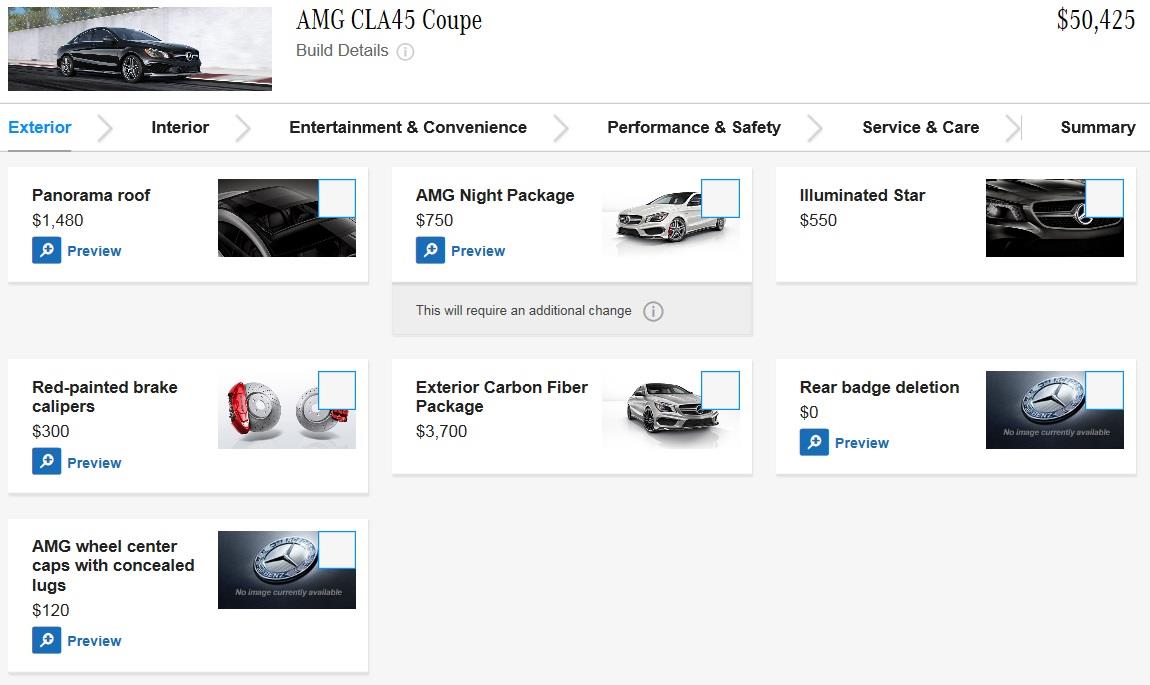Check the AMG Night Package box
This screenshot has height=685, width=1150.
[x=720, y=198]
